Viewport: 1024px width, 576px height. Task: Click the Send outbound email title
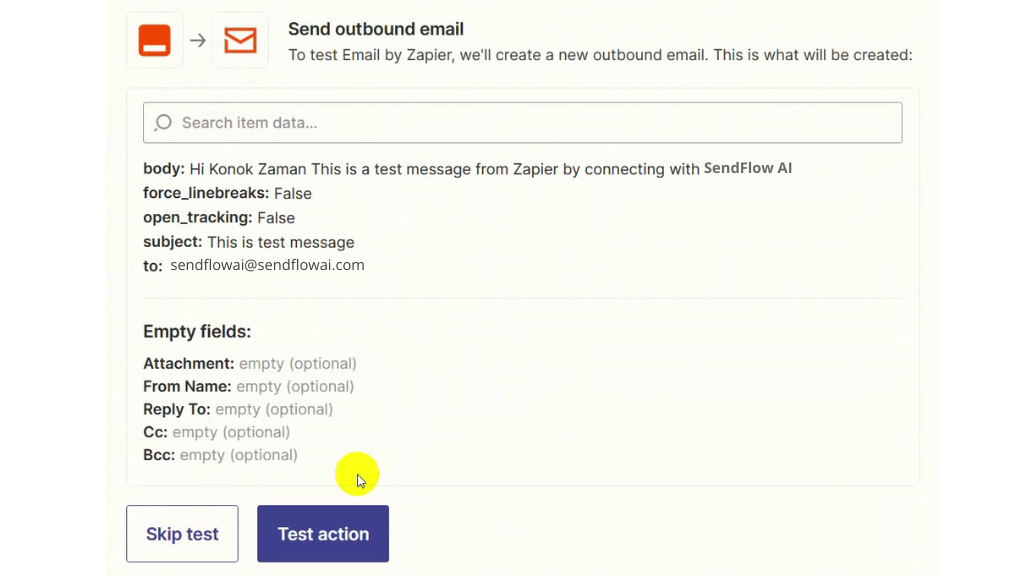376,29
